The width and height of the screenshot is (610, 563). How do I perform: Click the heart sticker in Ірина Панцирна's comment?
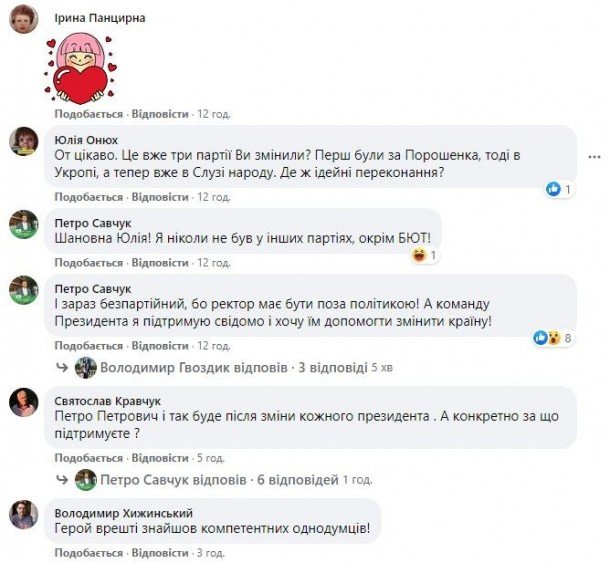pos(81,69)
